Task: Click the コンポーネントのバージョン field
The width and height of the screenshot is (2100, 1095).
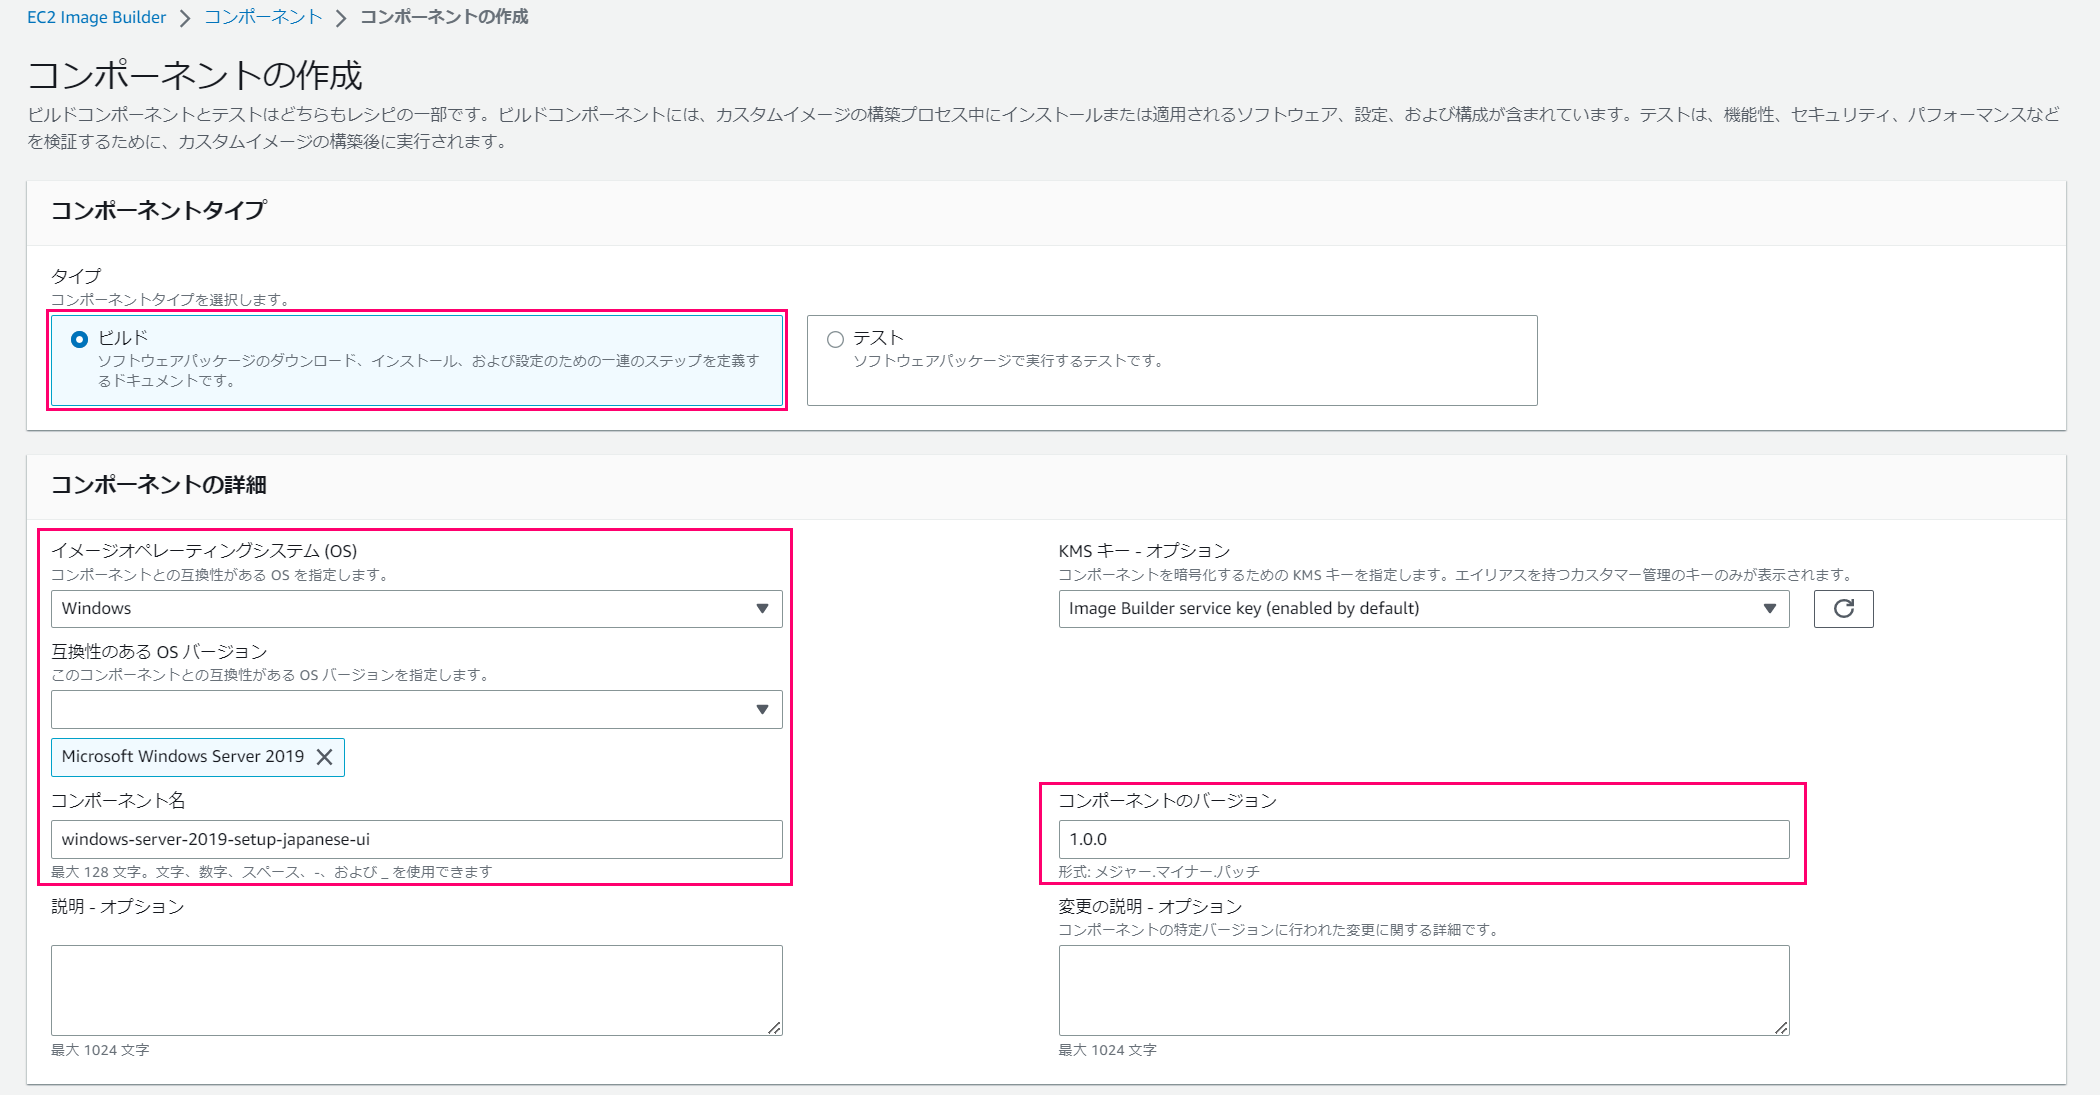Action: 1423,839
